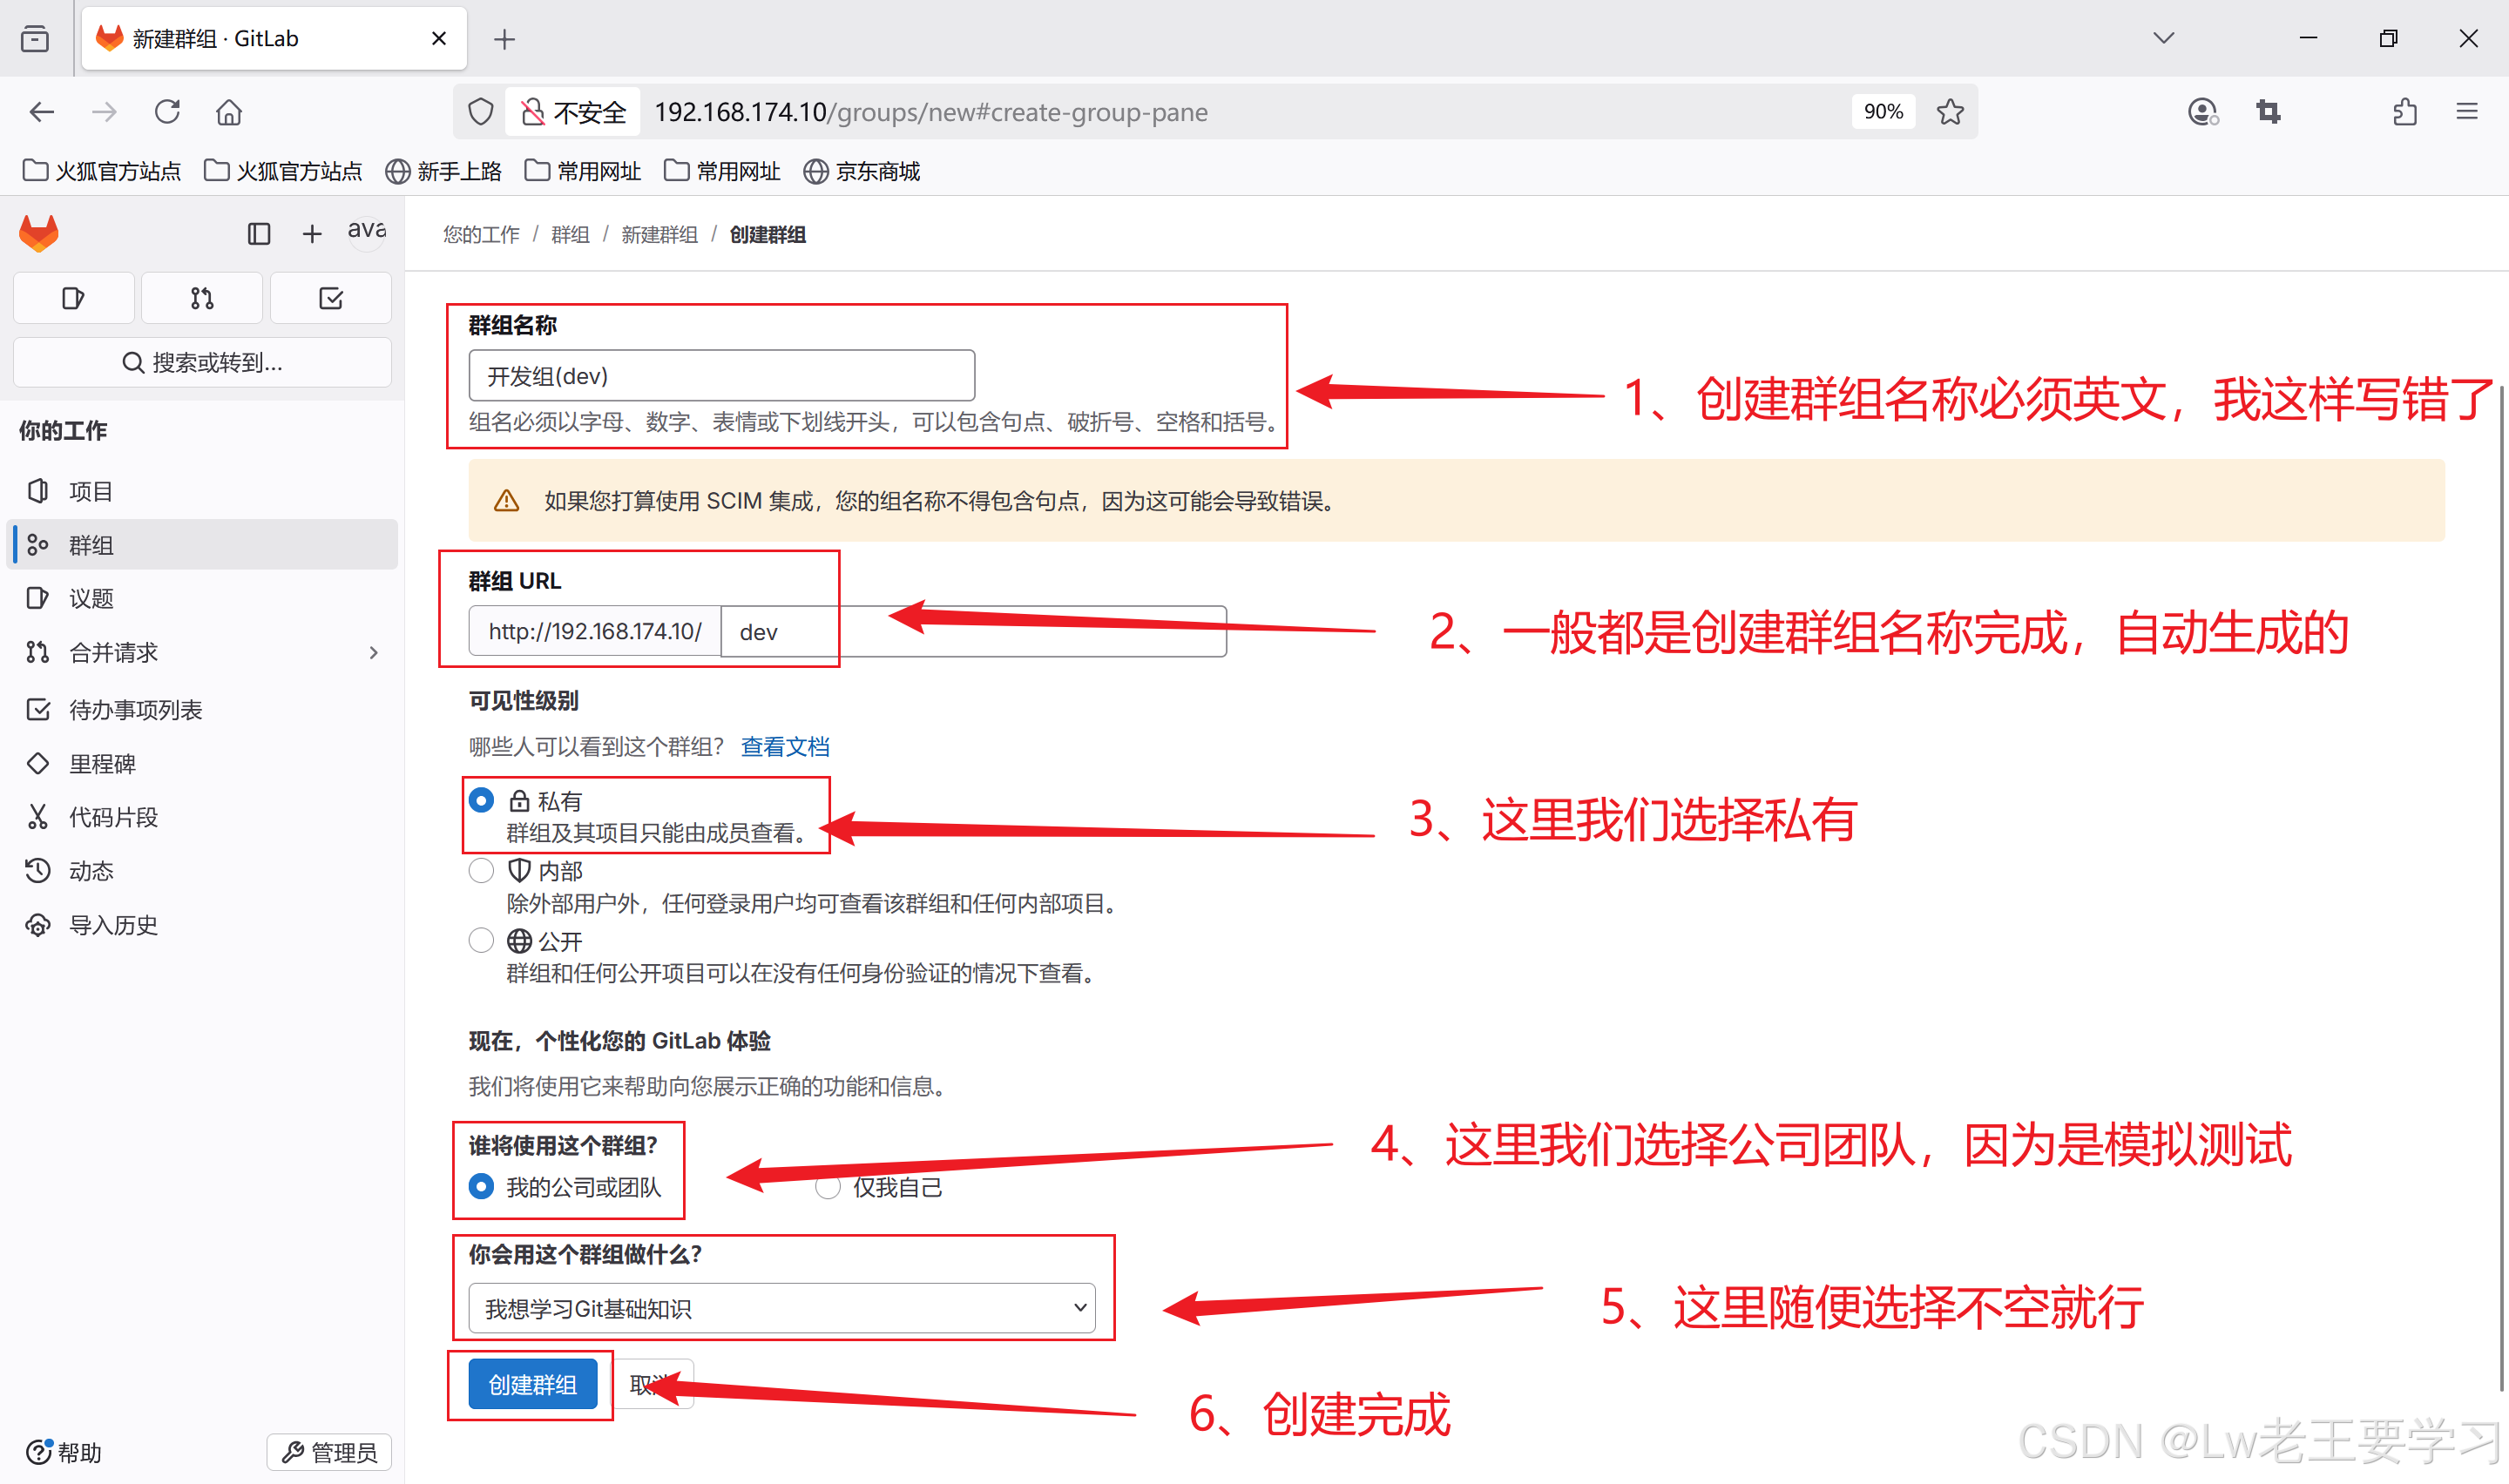Viewport: 2509px width, 1484px height.
Task: Click the Firefox bookmark star icon
Action: coord(1949,112)
